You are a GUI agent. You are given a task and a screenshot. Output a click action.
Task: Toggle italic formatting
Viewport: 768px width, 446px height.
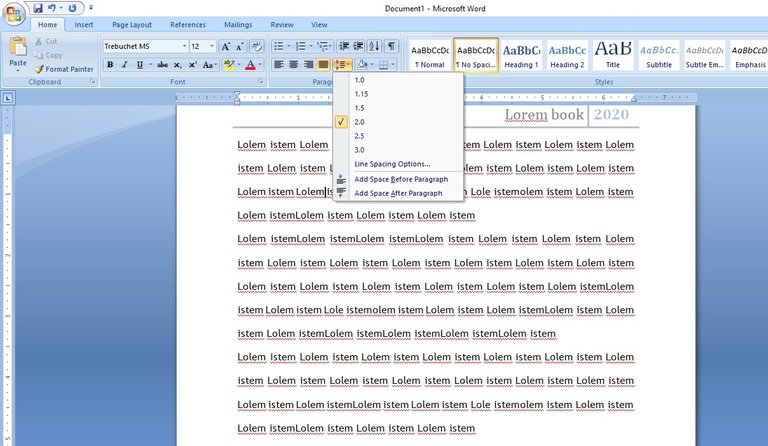(x=125, y=65)
